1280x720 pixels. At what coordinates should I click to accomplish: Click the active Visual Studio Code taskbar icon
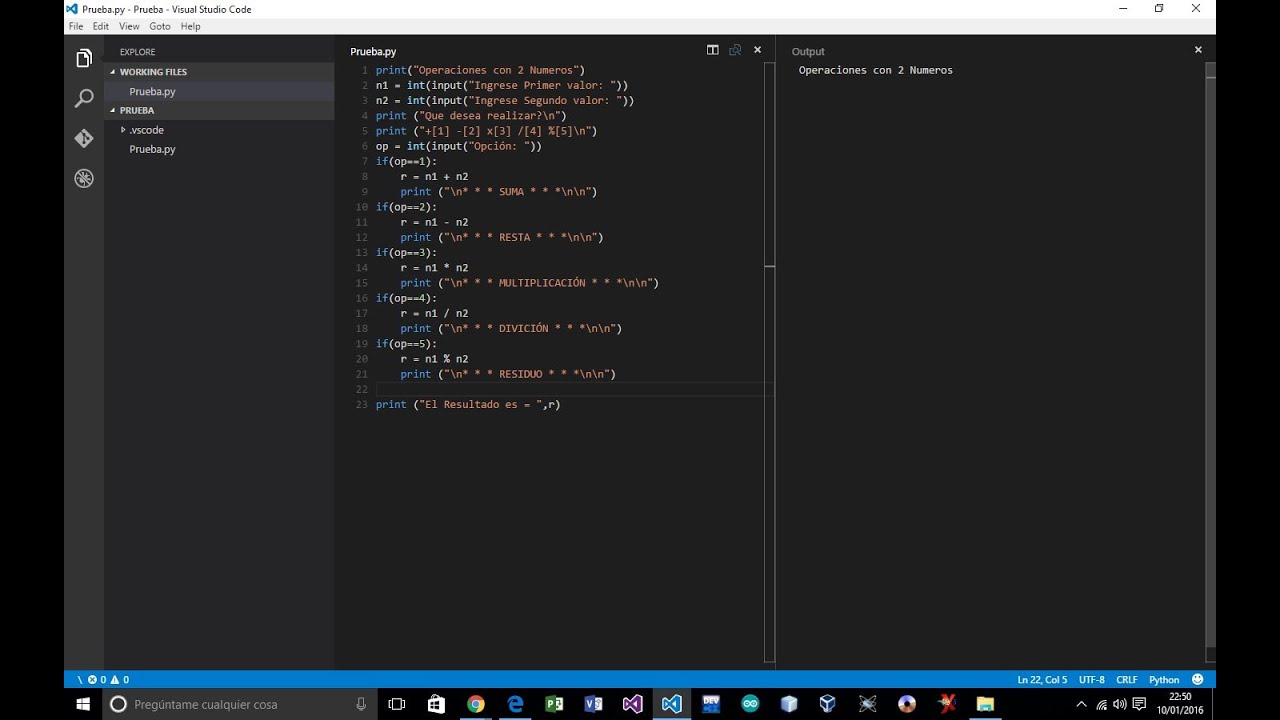click(x=671, y=704)
